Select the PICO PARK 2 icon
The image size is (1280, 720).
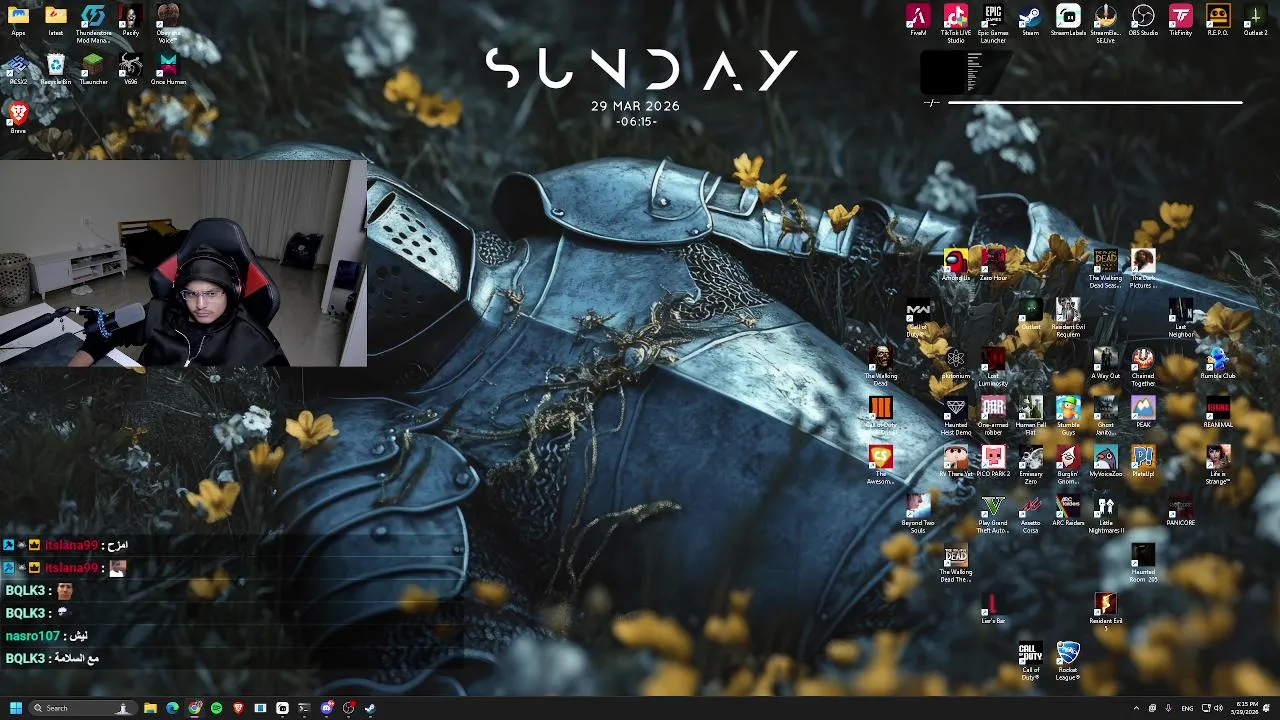[x=993, y=461]
